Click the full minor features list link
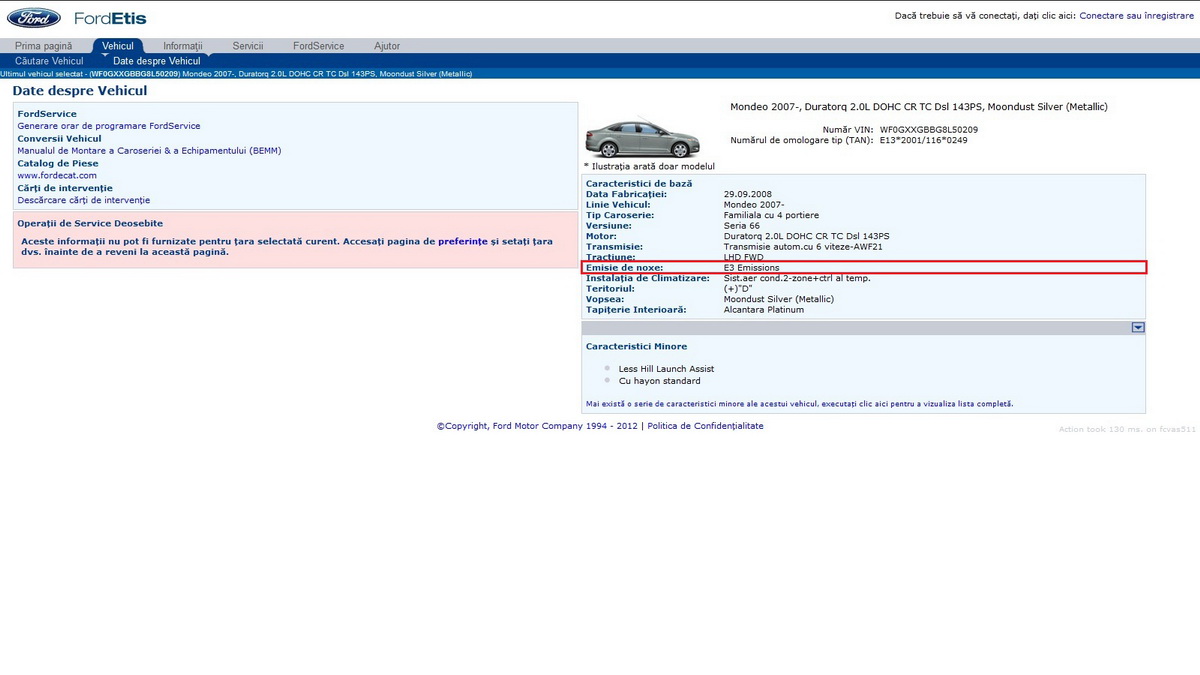1200x675 pixels. click(799, 404)
